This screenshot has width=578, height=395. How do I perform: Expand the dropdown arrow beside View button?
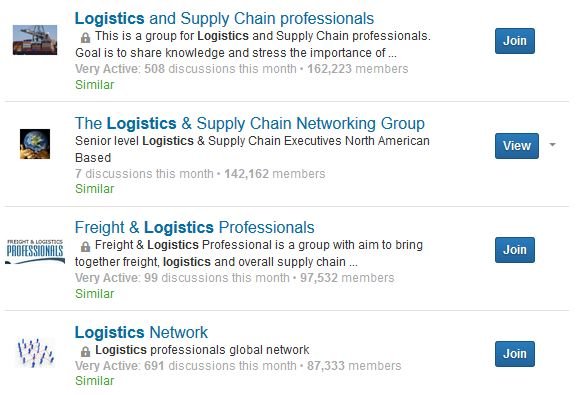552,144
